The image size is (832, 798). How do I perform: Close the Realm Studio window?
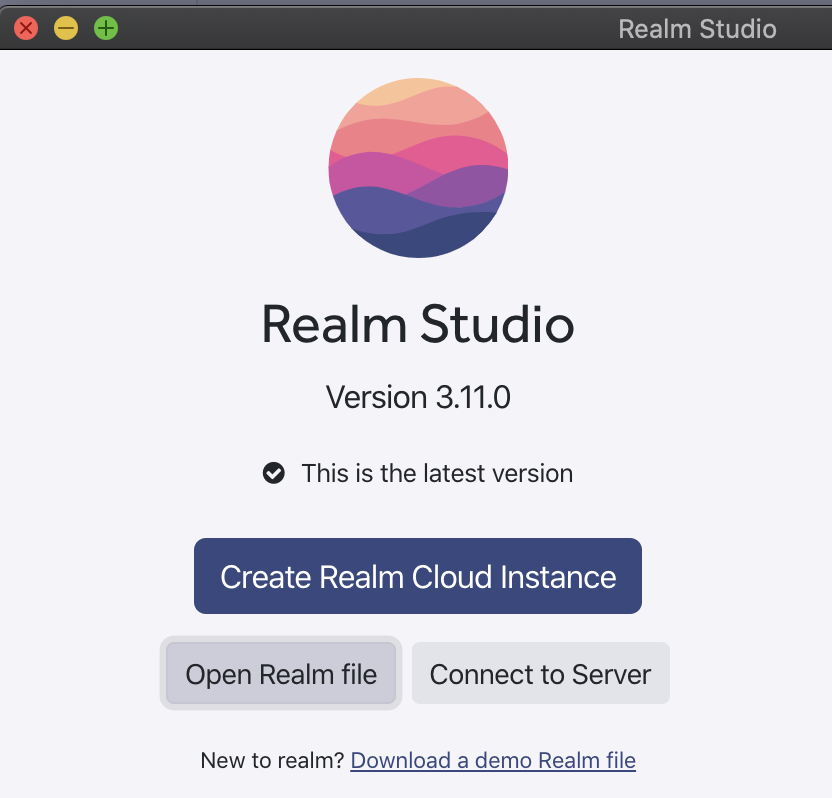[26, 28]
